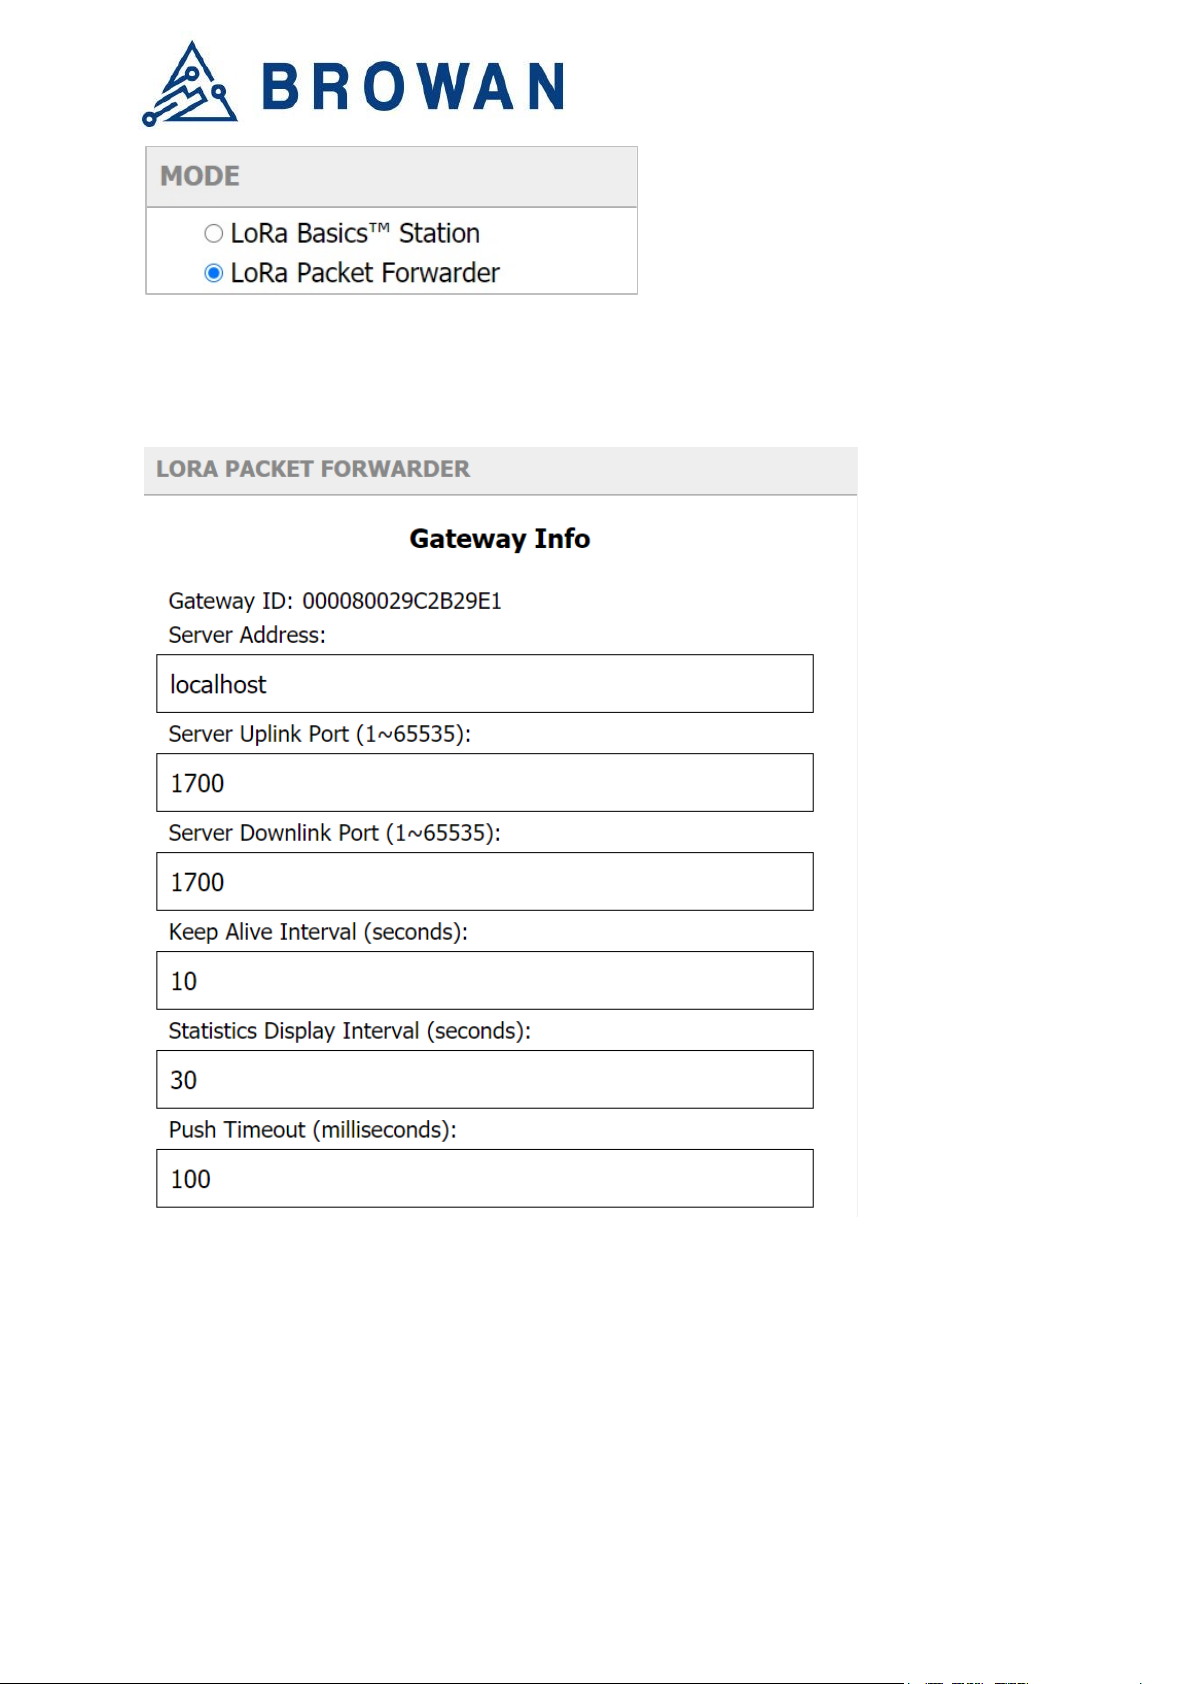The height and width of the screenshot is (1684, 1192).
Task: Click the Keep Alive Interval label
Action: coord(318,933)
